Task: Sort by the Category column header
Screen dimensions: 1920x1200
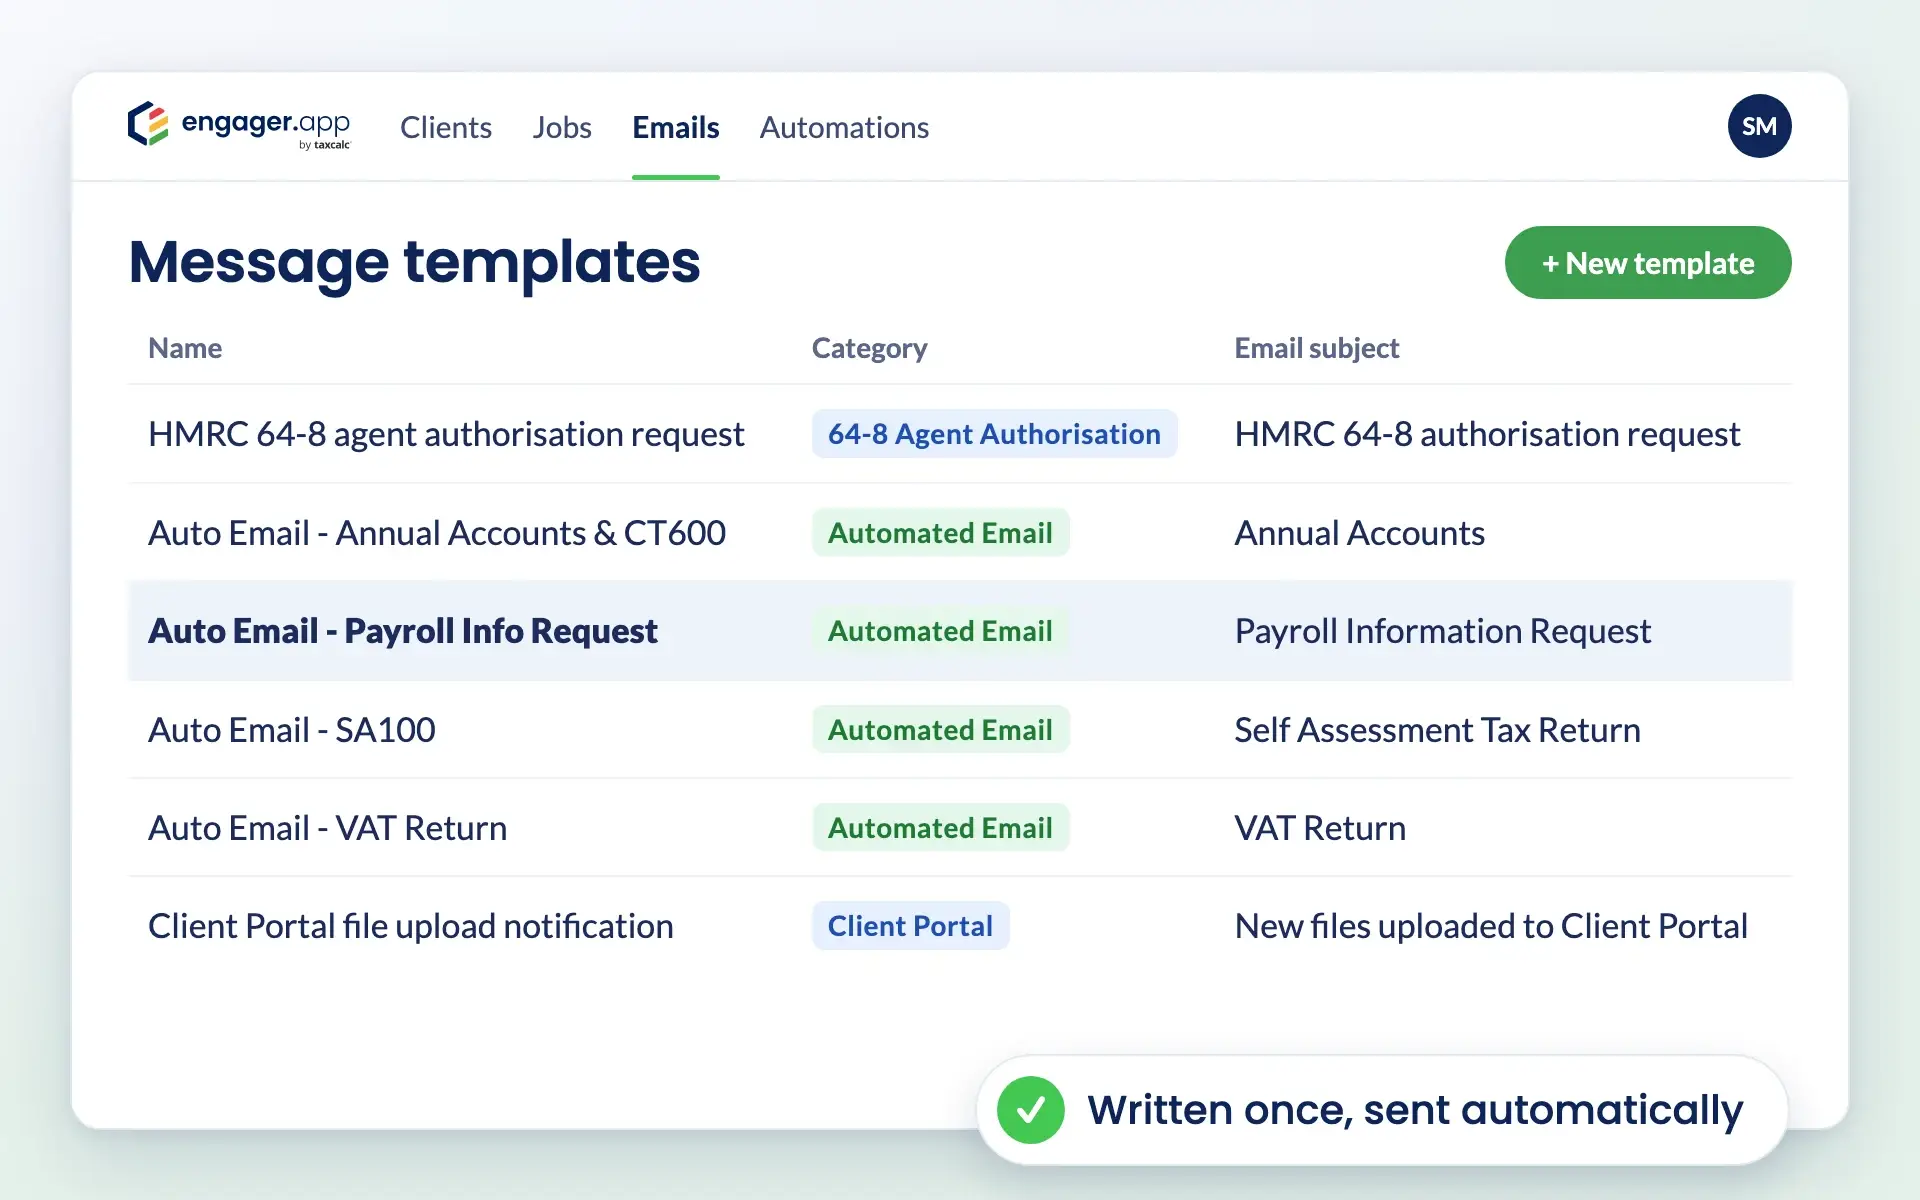Action: click(869, 348)
